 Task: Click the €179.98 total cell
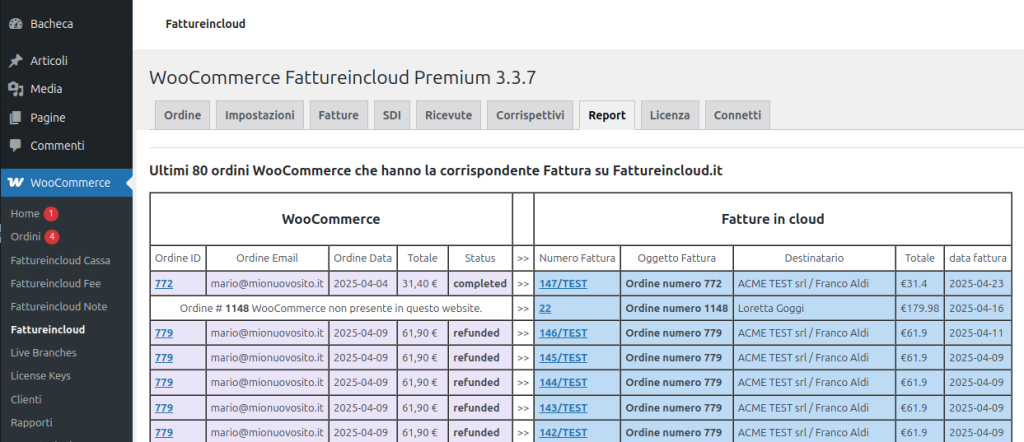click(920, 308)
